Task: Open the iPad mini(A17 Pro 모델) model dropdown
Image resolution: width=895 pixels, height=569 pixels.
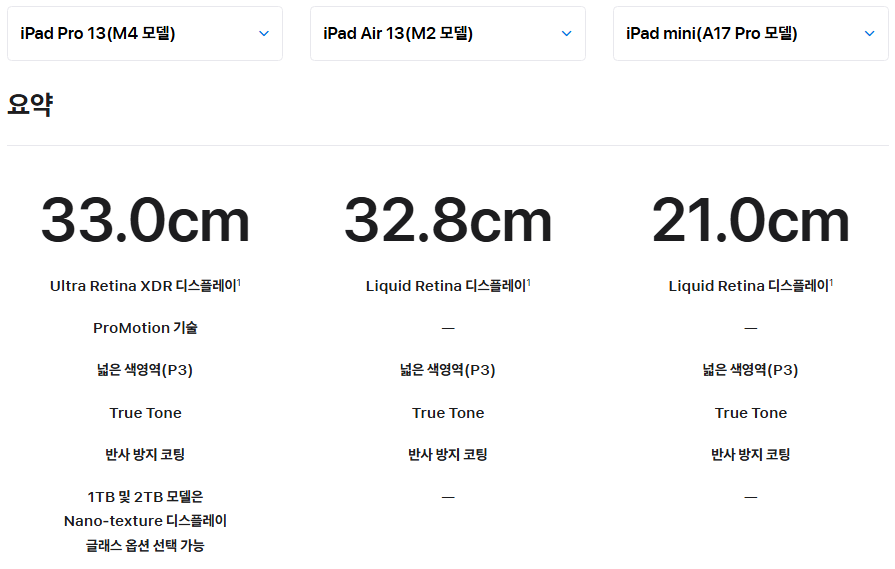Action: point(751,34)
